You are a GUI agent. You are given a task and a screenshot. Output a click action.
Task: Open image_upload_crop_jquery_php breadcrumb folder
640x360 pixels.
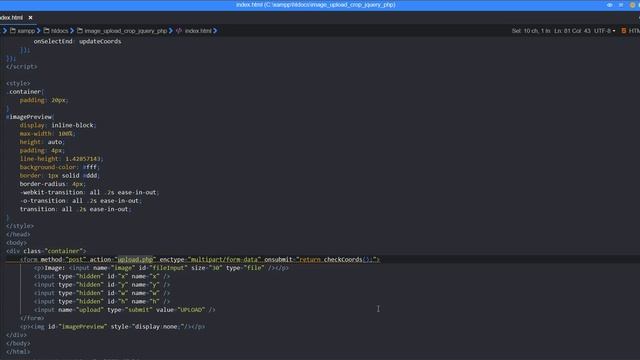(x=126, y=31)
